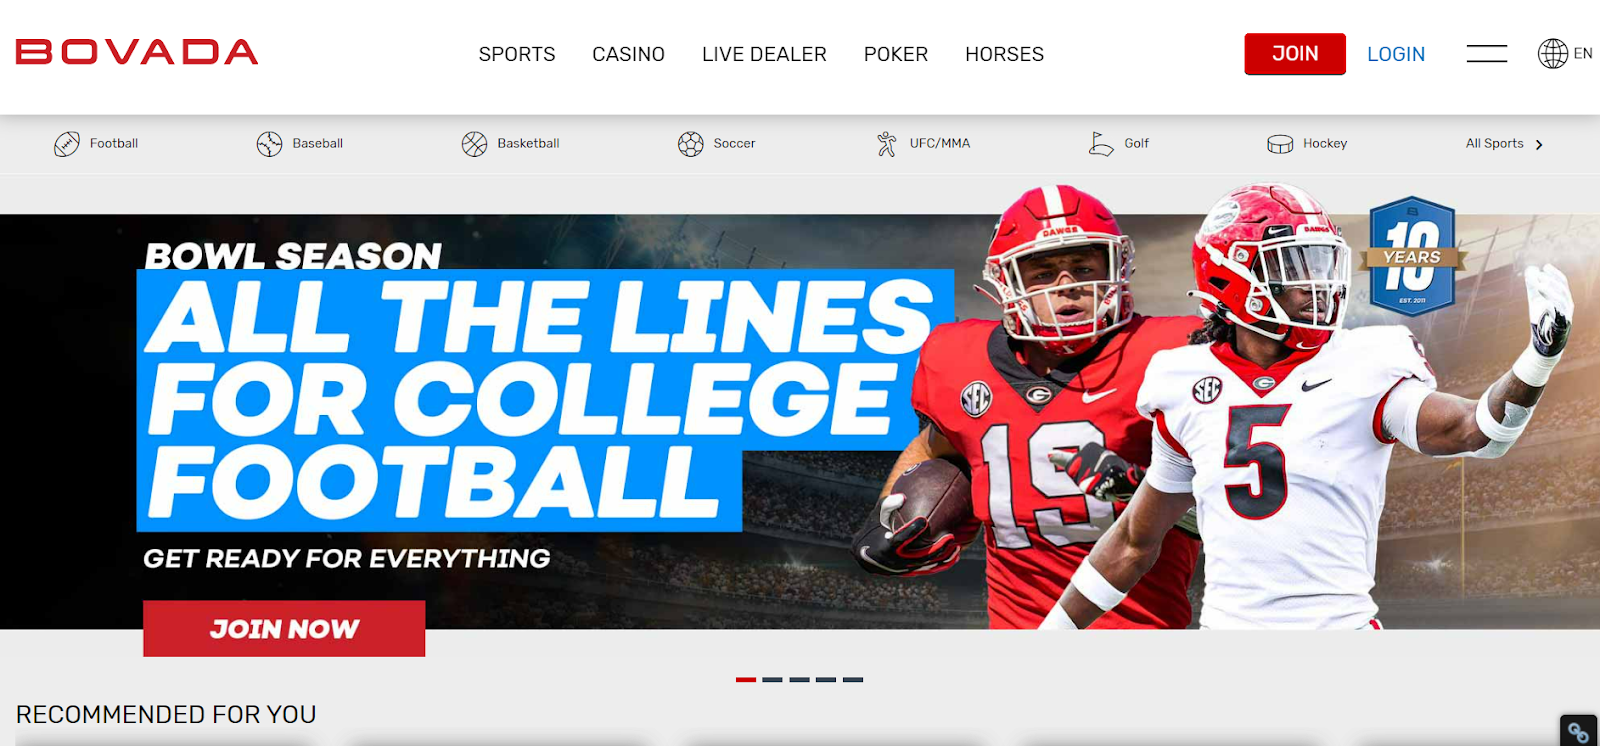The image size is (1600, 746).
Task: Go to the Casino tab
Action: (628, 54)
